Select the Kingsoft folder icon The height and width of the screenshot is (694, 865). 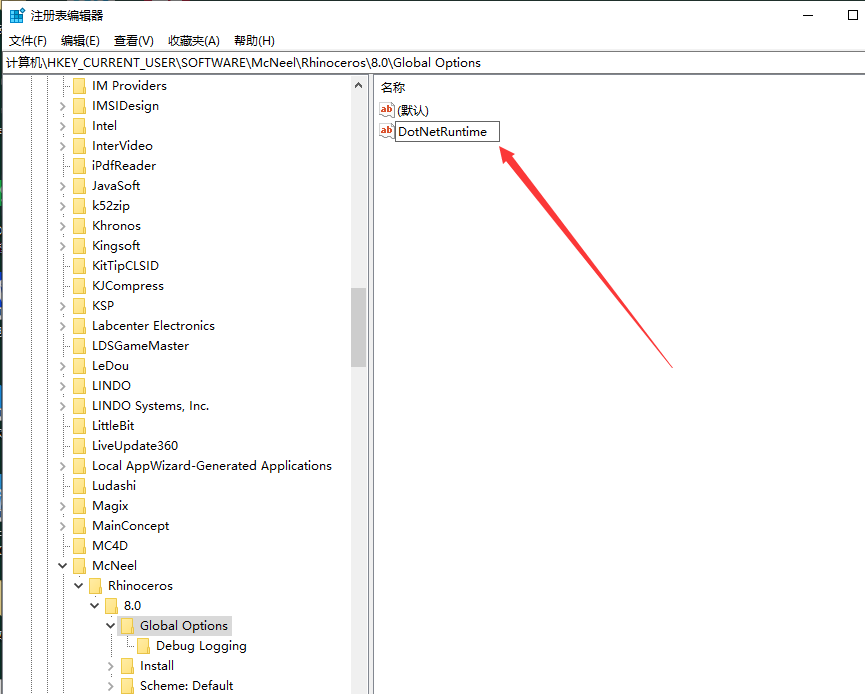(x=79, y=245)
